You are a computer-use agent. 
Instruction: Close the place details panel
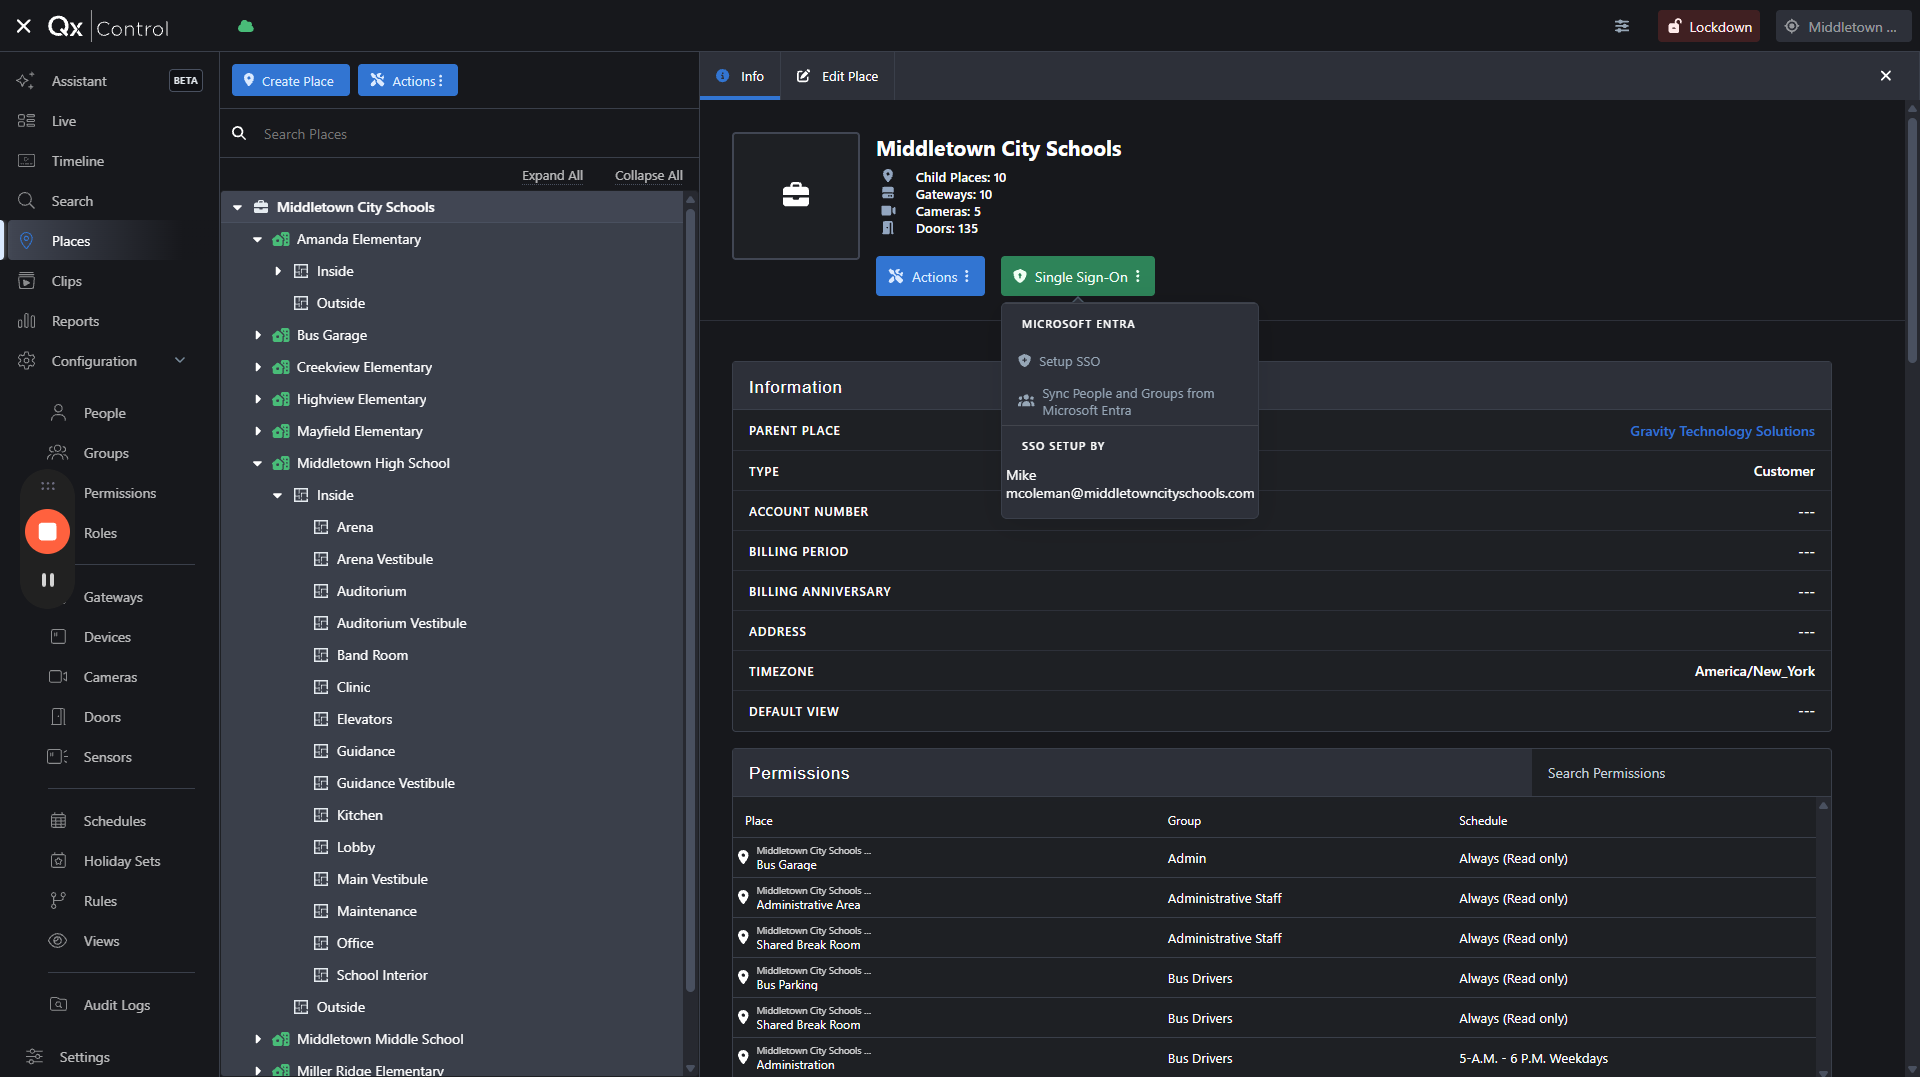coord(1886,76)
